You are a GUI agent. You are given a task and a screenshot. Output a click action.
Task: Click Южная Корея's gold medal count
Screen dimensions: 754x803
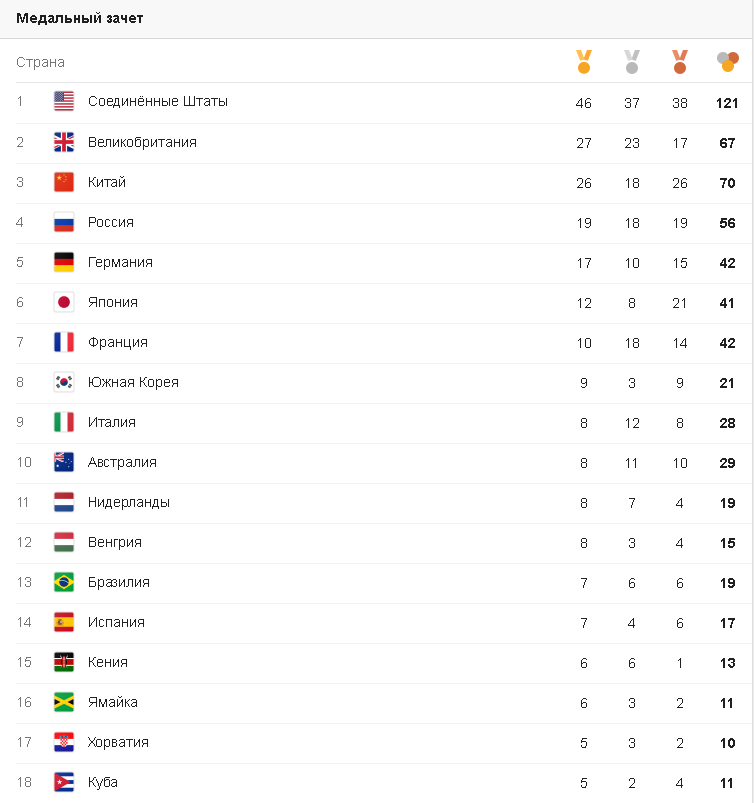(x=584, y=382)
